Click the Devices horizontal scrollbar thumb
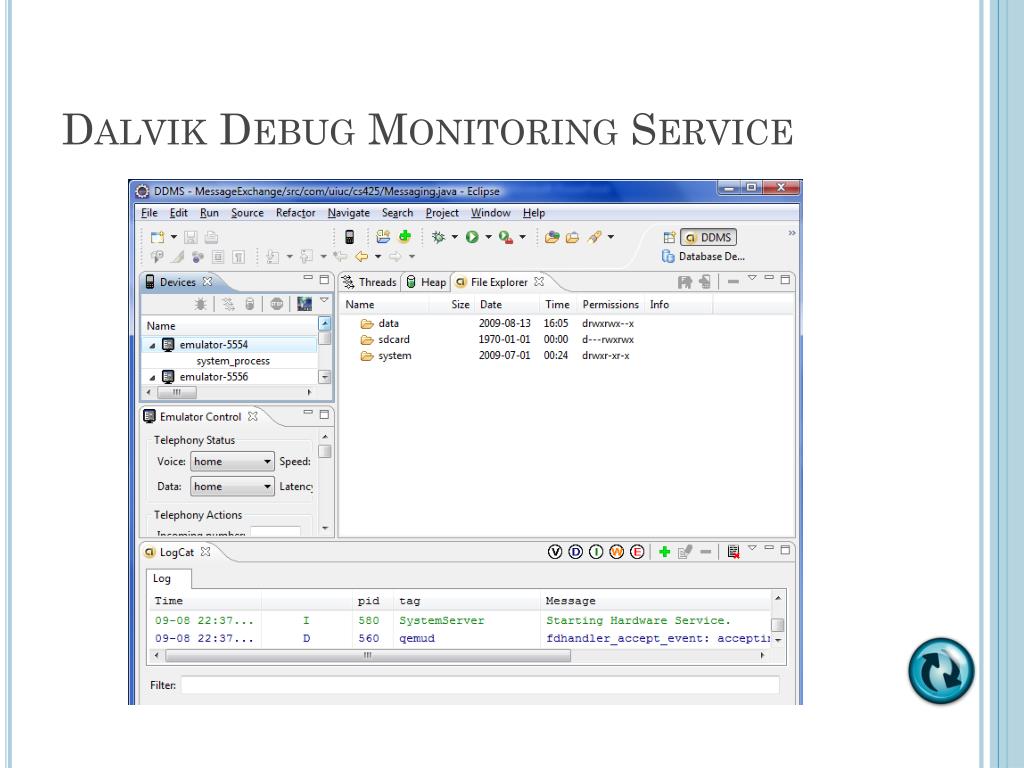 177,392
